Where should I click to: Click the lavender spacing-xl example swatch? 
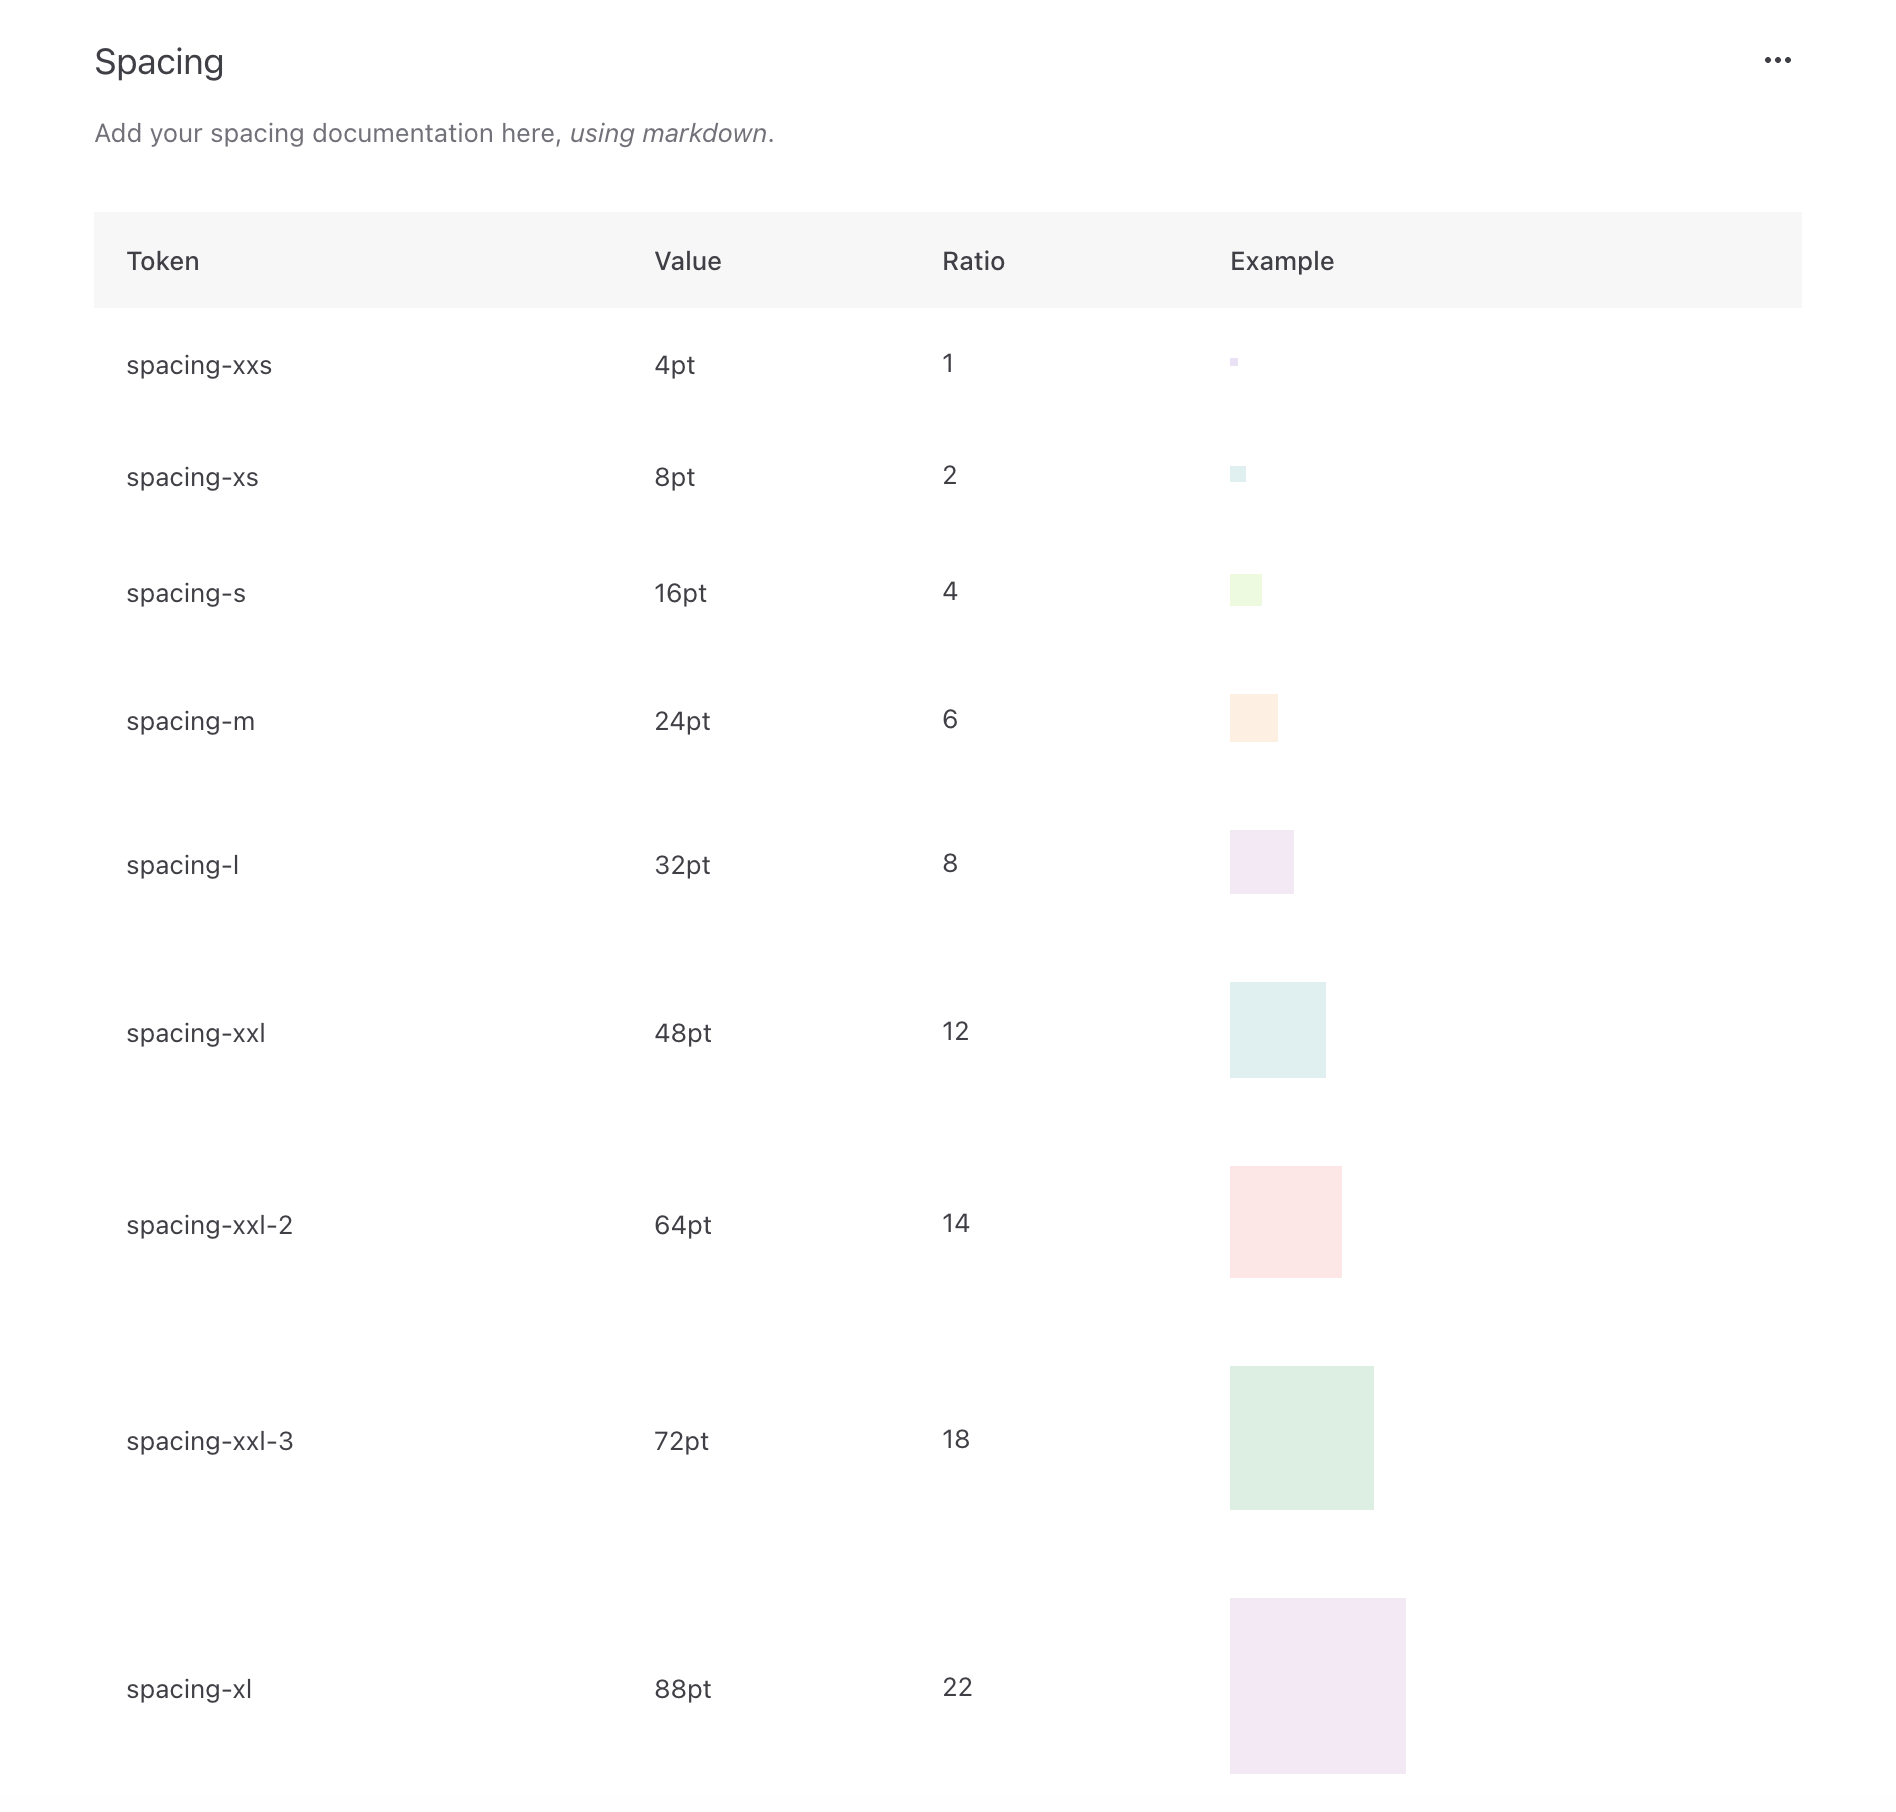[x=1317, y=1687]
